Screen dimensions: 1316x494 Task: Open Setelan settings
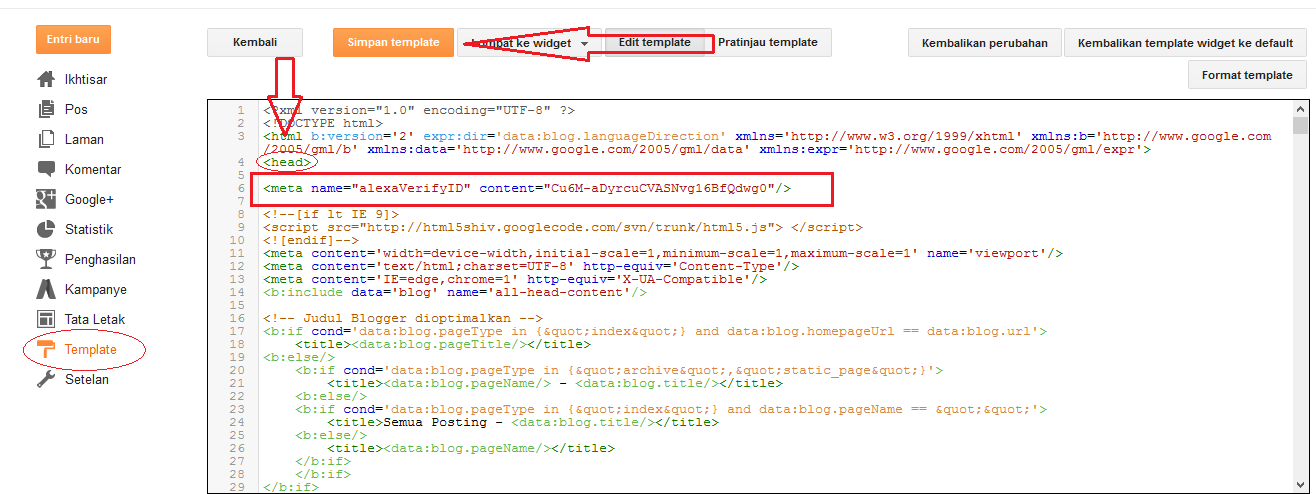87,380
